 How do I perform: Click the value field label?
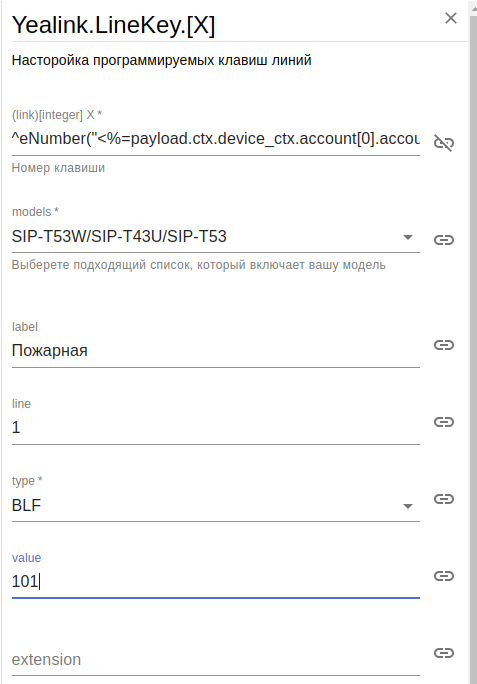click(26, 557)
